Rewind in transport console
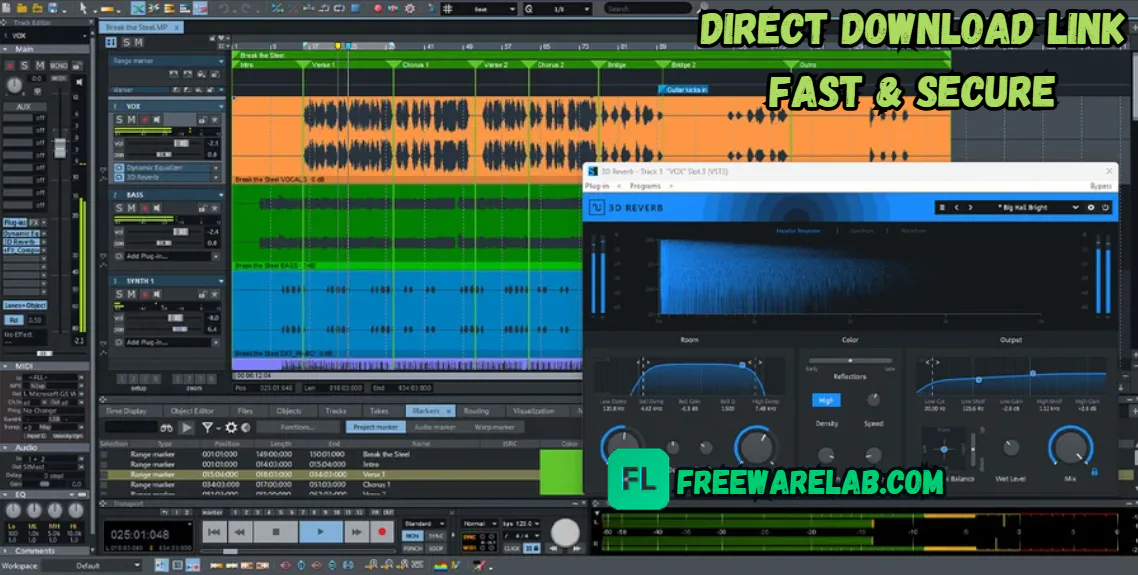Image resolution: width=1138 pixels, height=575 pixels. [240, 532]
